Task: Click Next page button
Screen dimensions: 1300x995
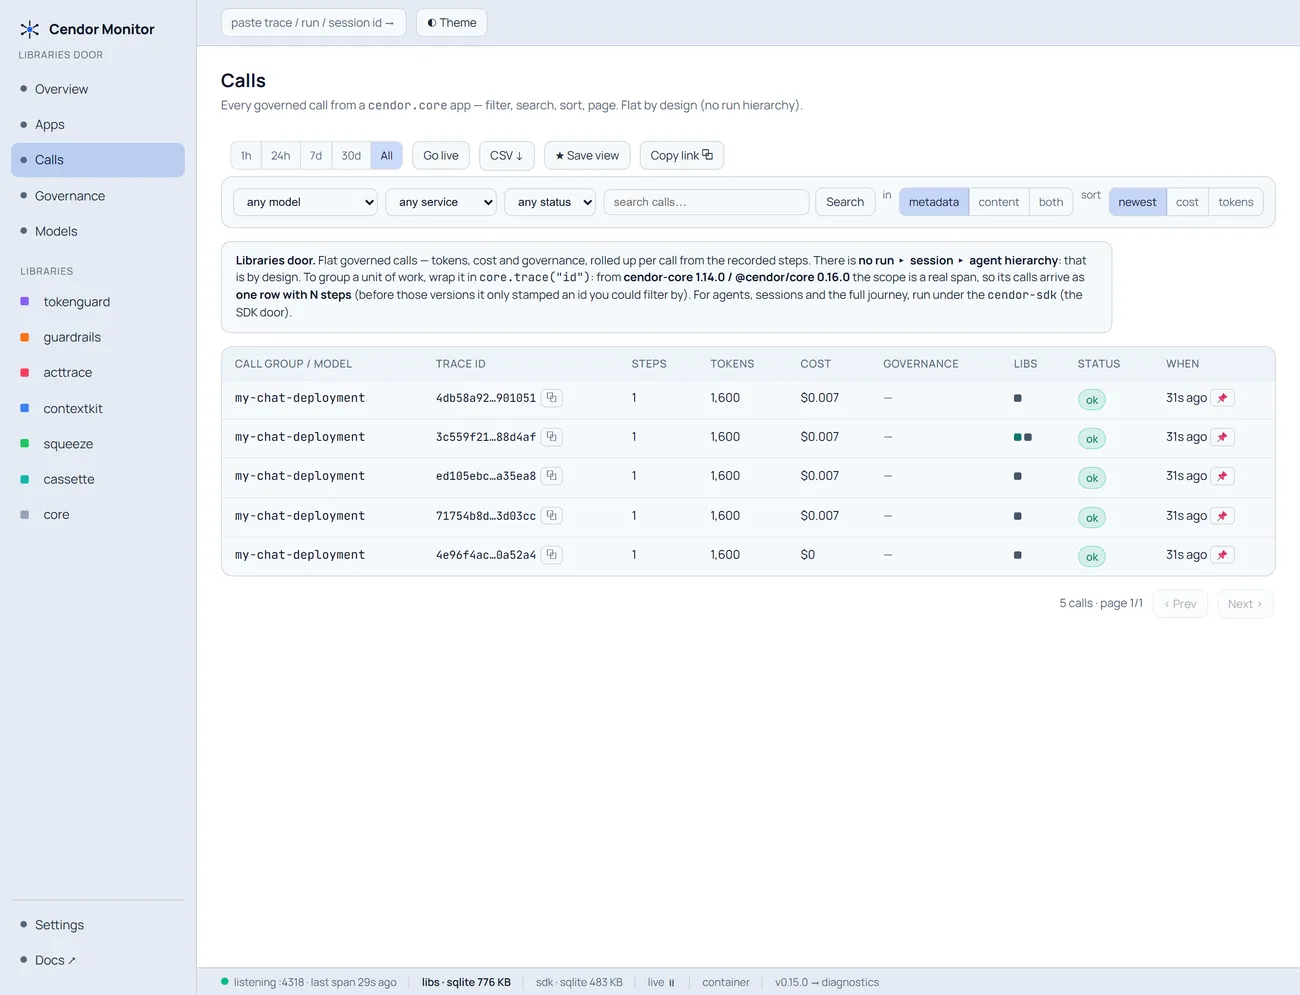Action: 1245,604
